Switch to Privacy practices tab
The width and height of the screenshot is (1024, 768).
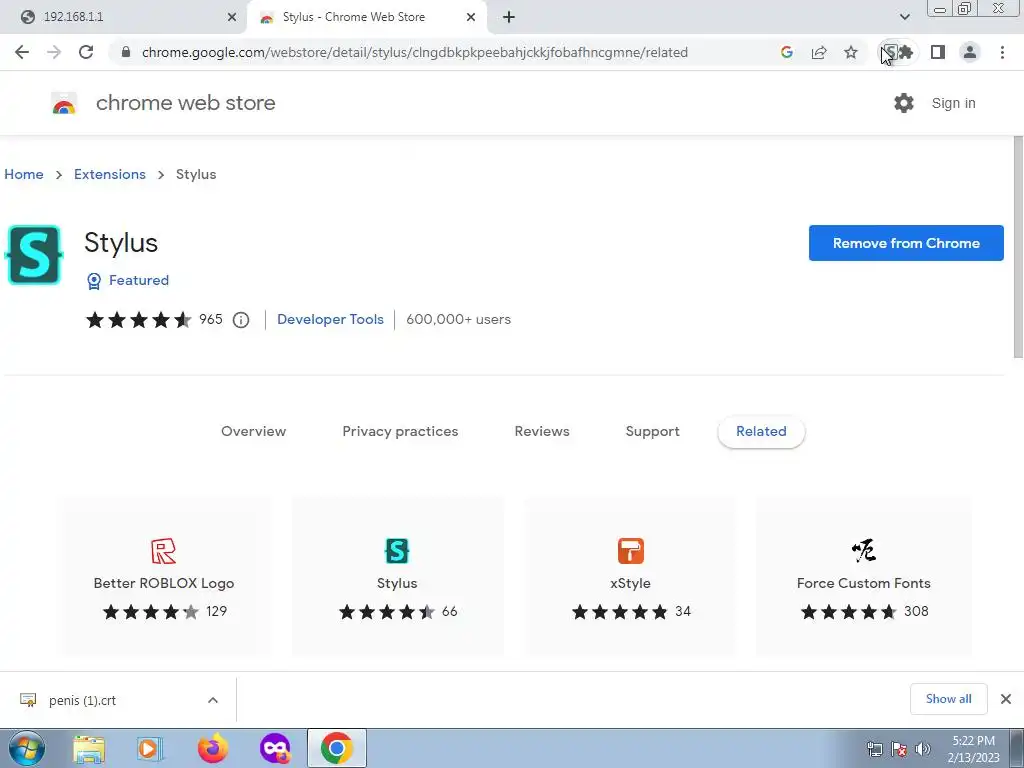[400, 431]
